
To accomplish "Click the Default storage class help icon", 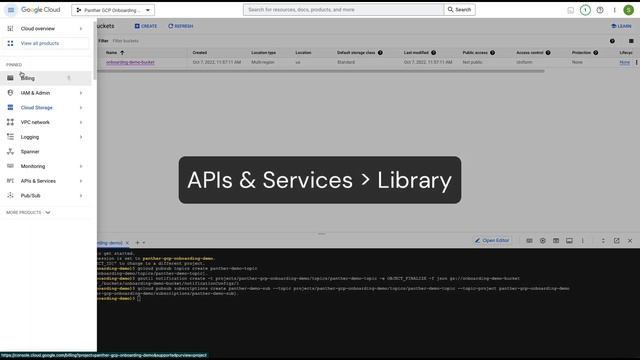I will [x=380, y=53].
